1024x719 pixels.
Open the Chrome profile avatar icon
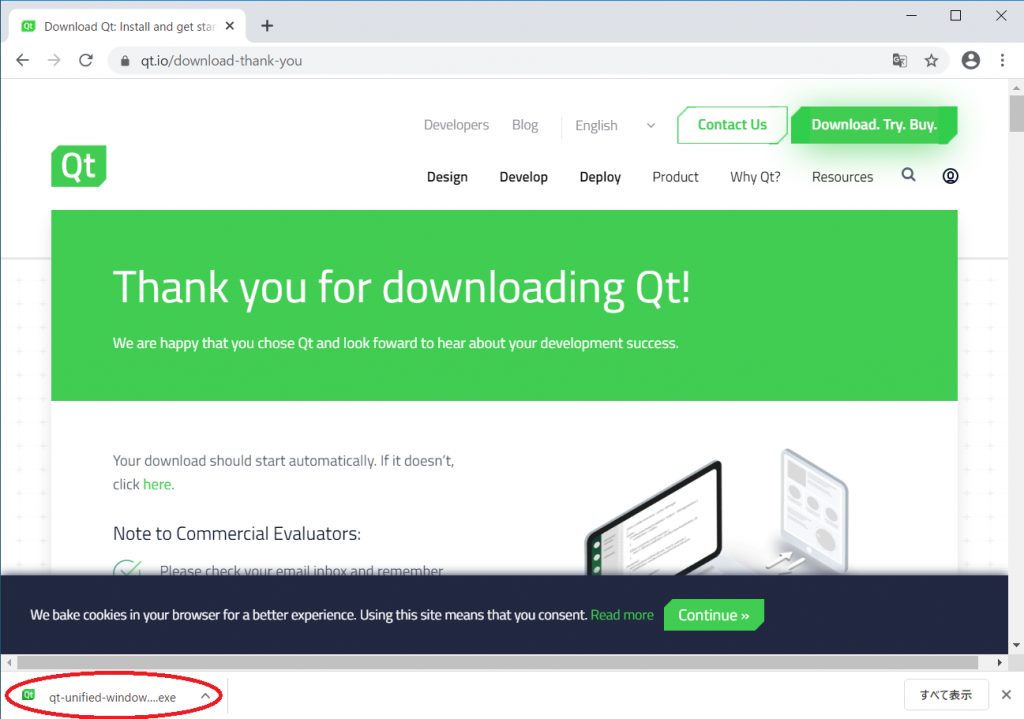[x=970, y=60]
